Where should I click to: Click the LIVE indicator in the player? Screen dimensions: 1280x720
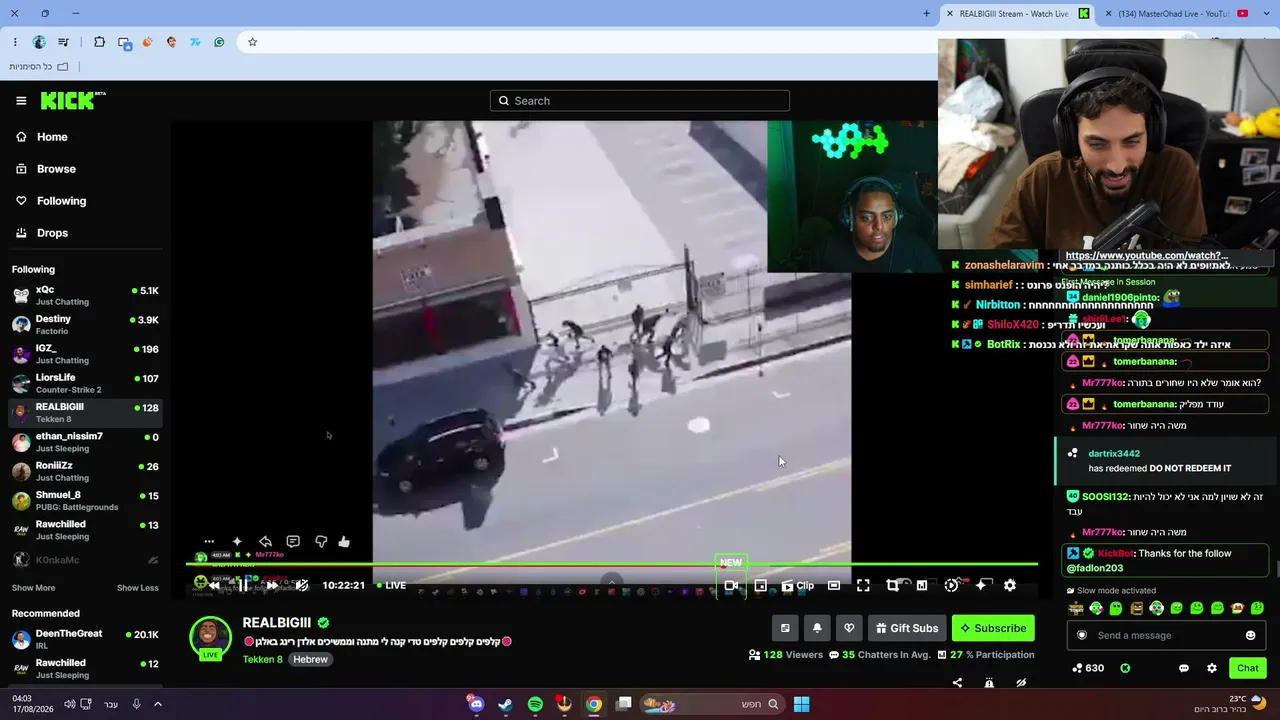click(391, 585)
